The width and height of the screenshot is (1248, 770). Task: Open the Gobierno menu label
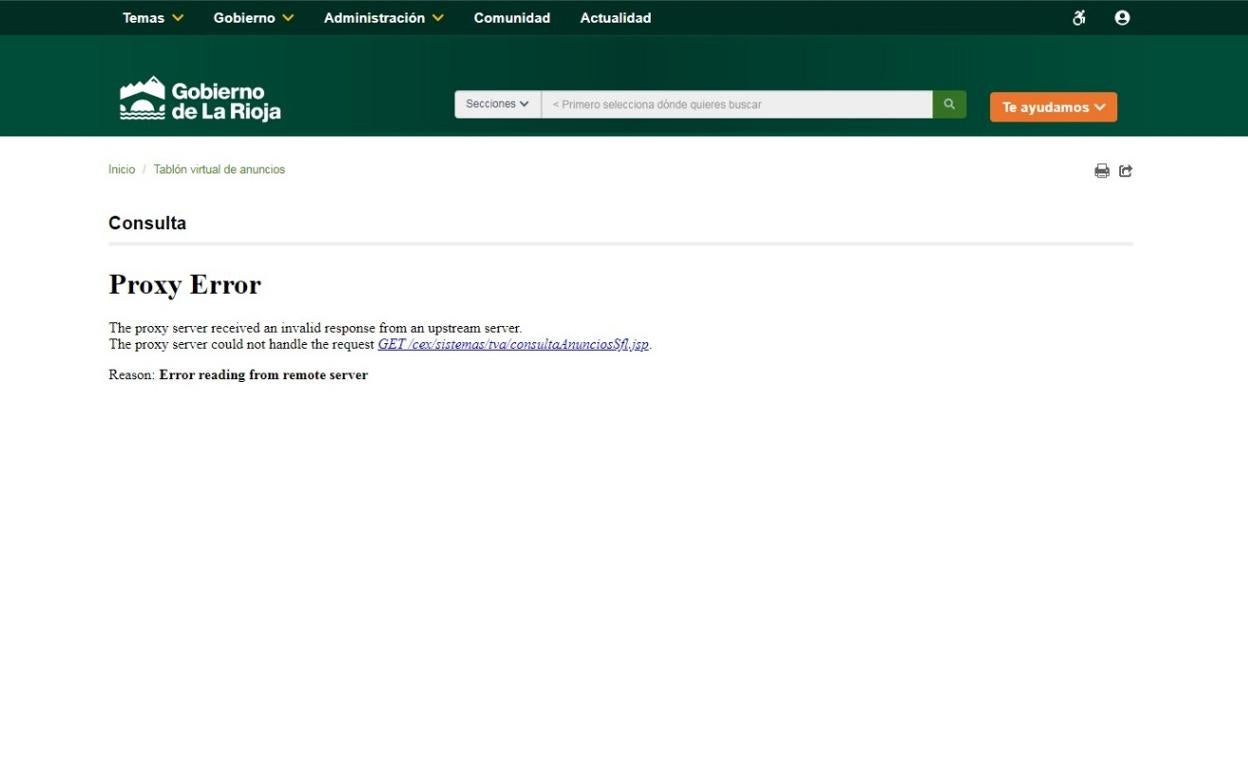click(244, 18)
